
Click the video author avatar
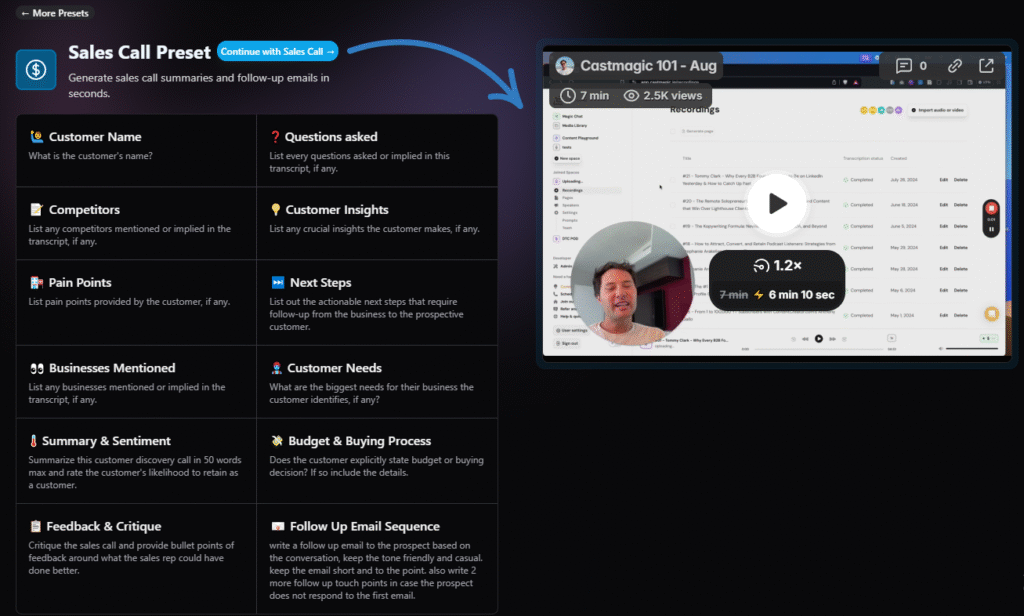tap(565, 66)
